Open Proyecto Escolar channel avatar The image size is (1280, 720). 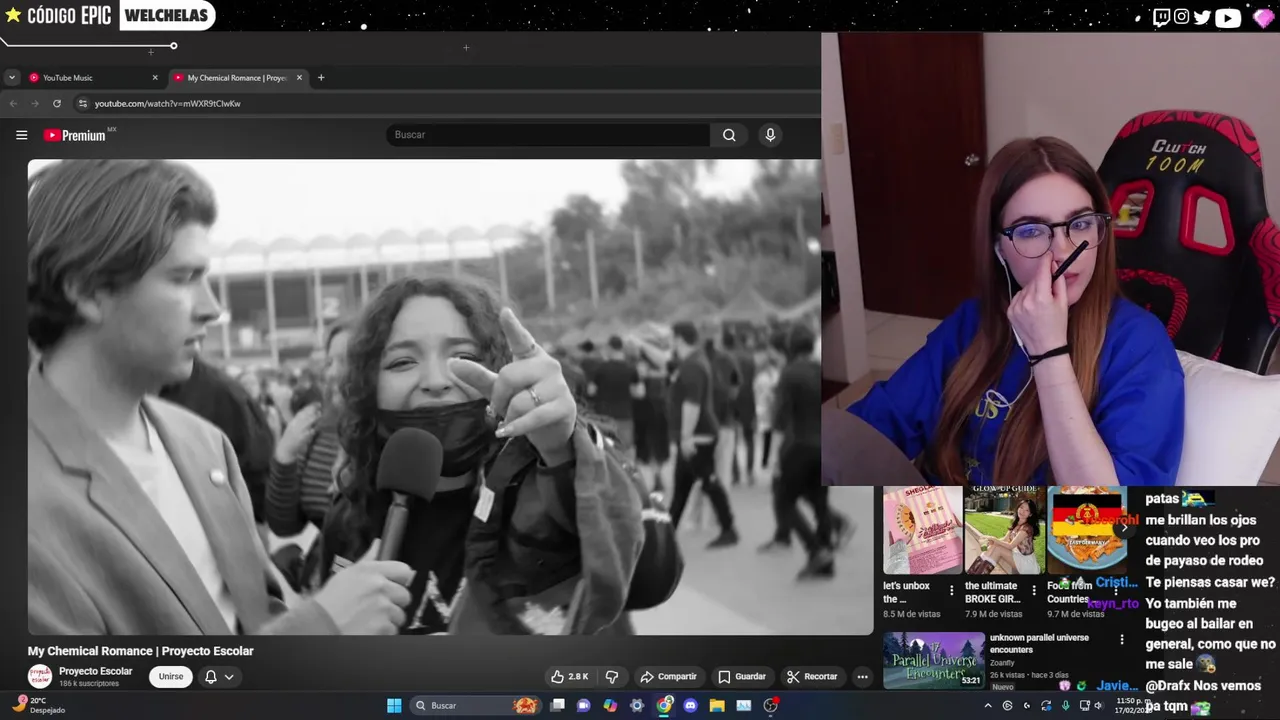coord(40,677)
